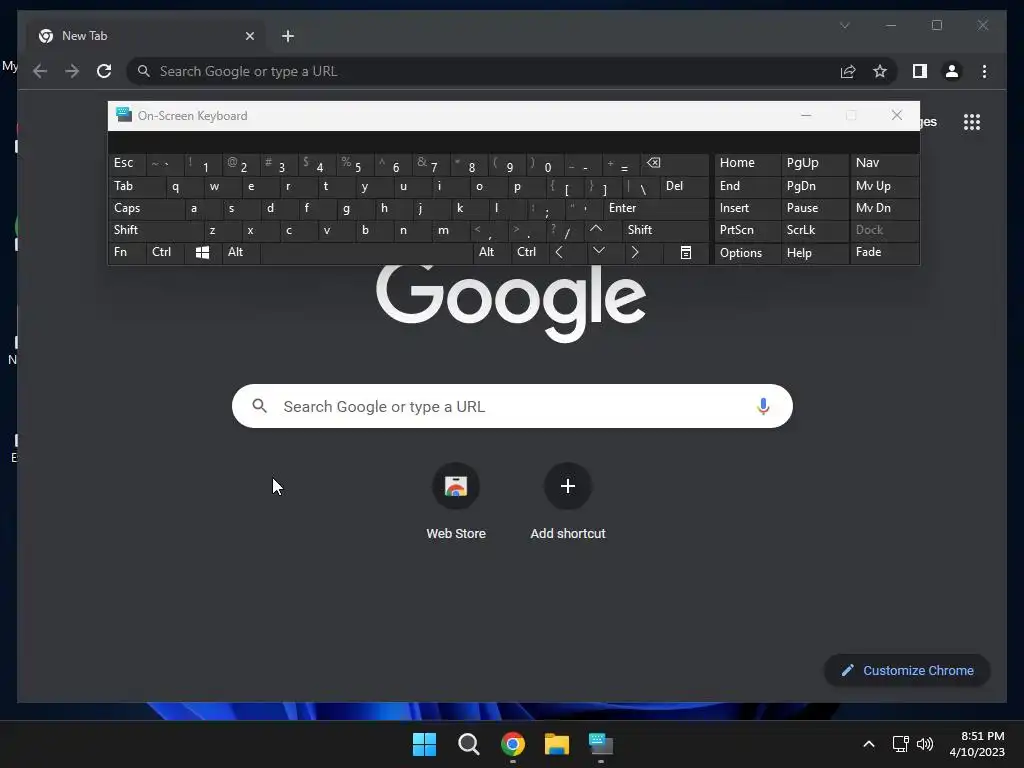Go forward with Chrome's forward arrow
Screen dimensions: 1024x768
(x=72, y=71)
